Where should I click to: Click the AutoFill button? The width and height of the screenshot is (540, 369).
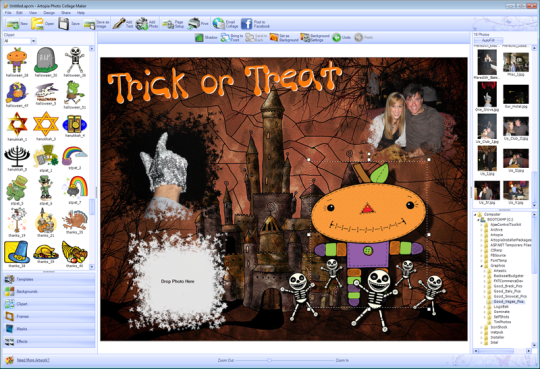pos(488,40)
